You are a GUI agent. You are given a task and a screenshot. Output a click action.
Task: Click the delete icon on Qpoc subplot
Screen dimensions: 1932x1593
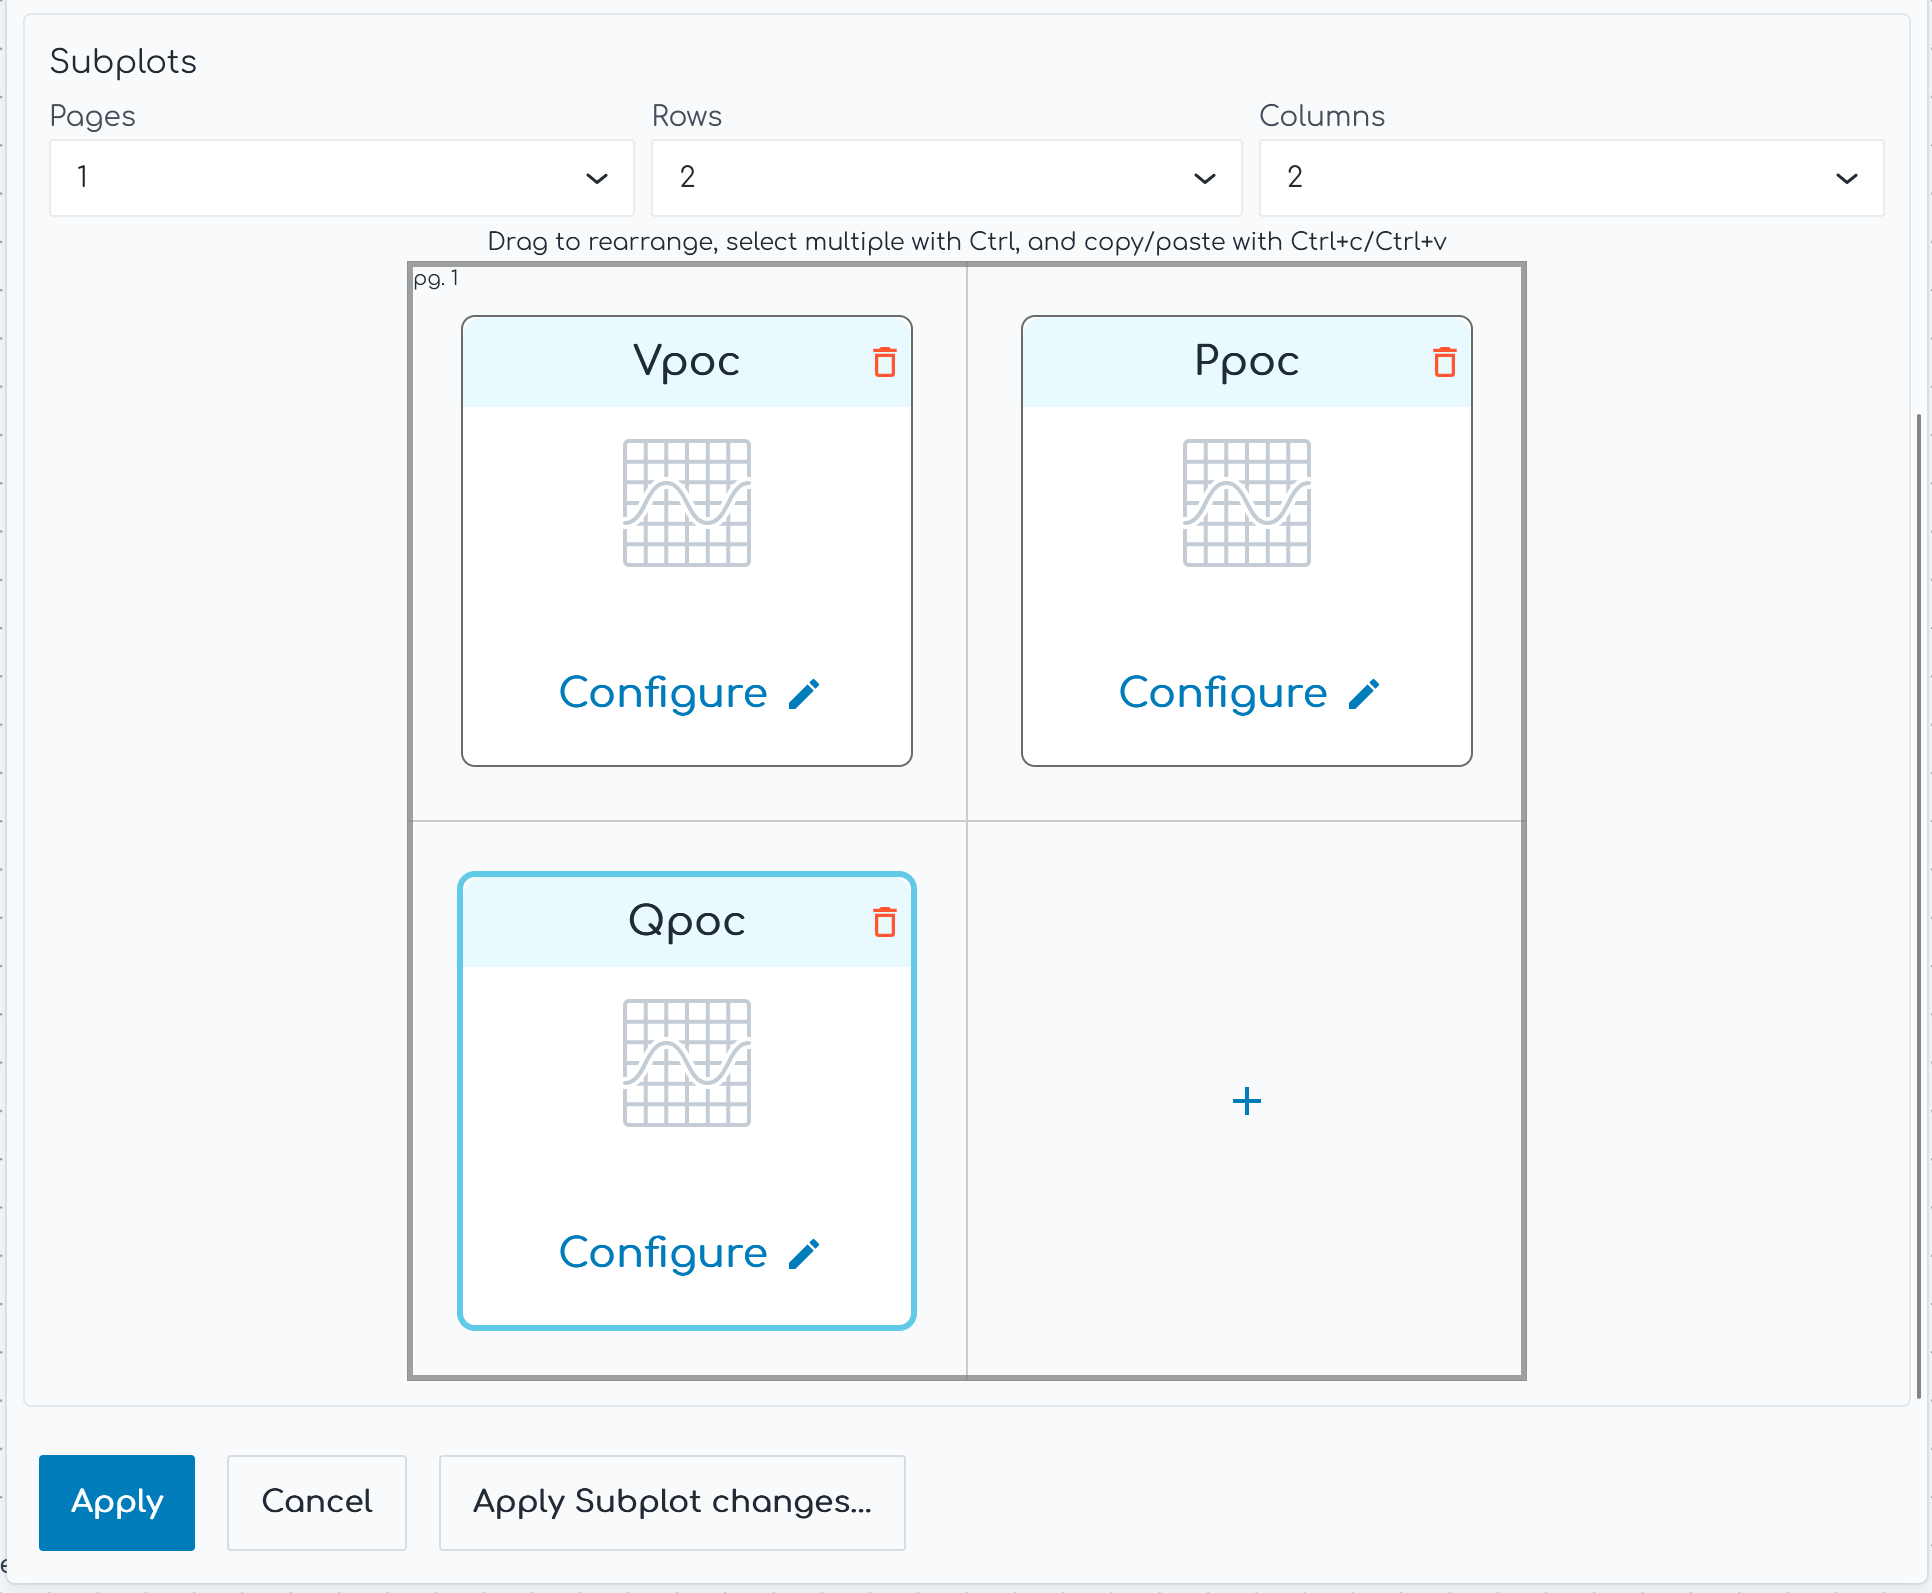pyautogui.click(x=883, y=921)
